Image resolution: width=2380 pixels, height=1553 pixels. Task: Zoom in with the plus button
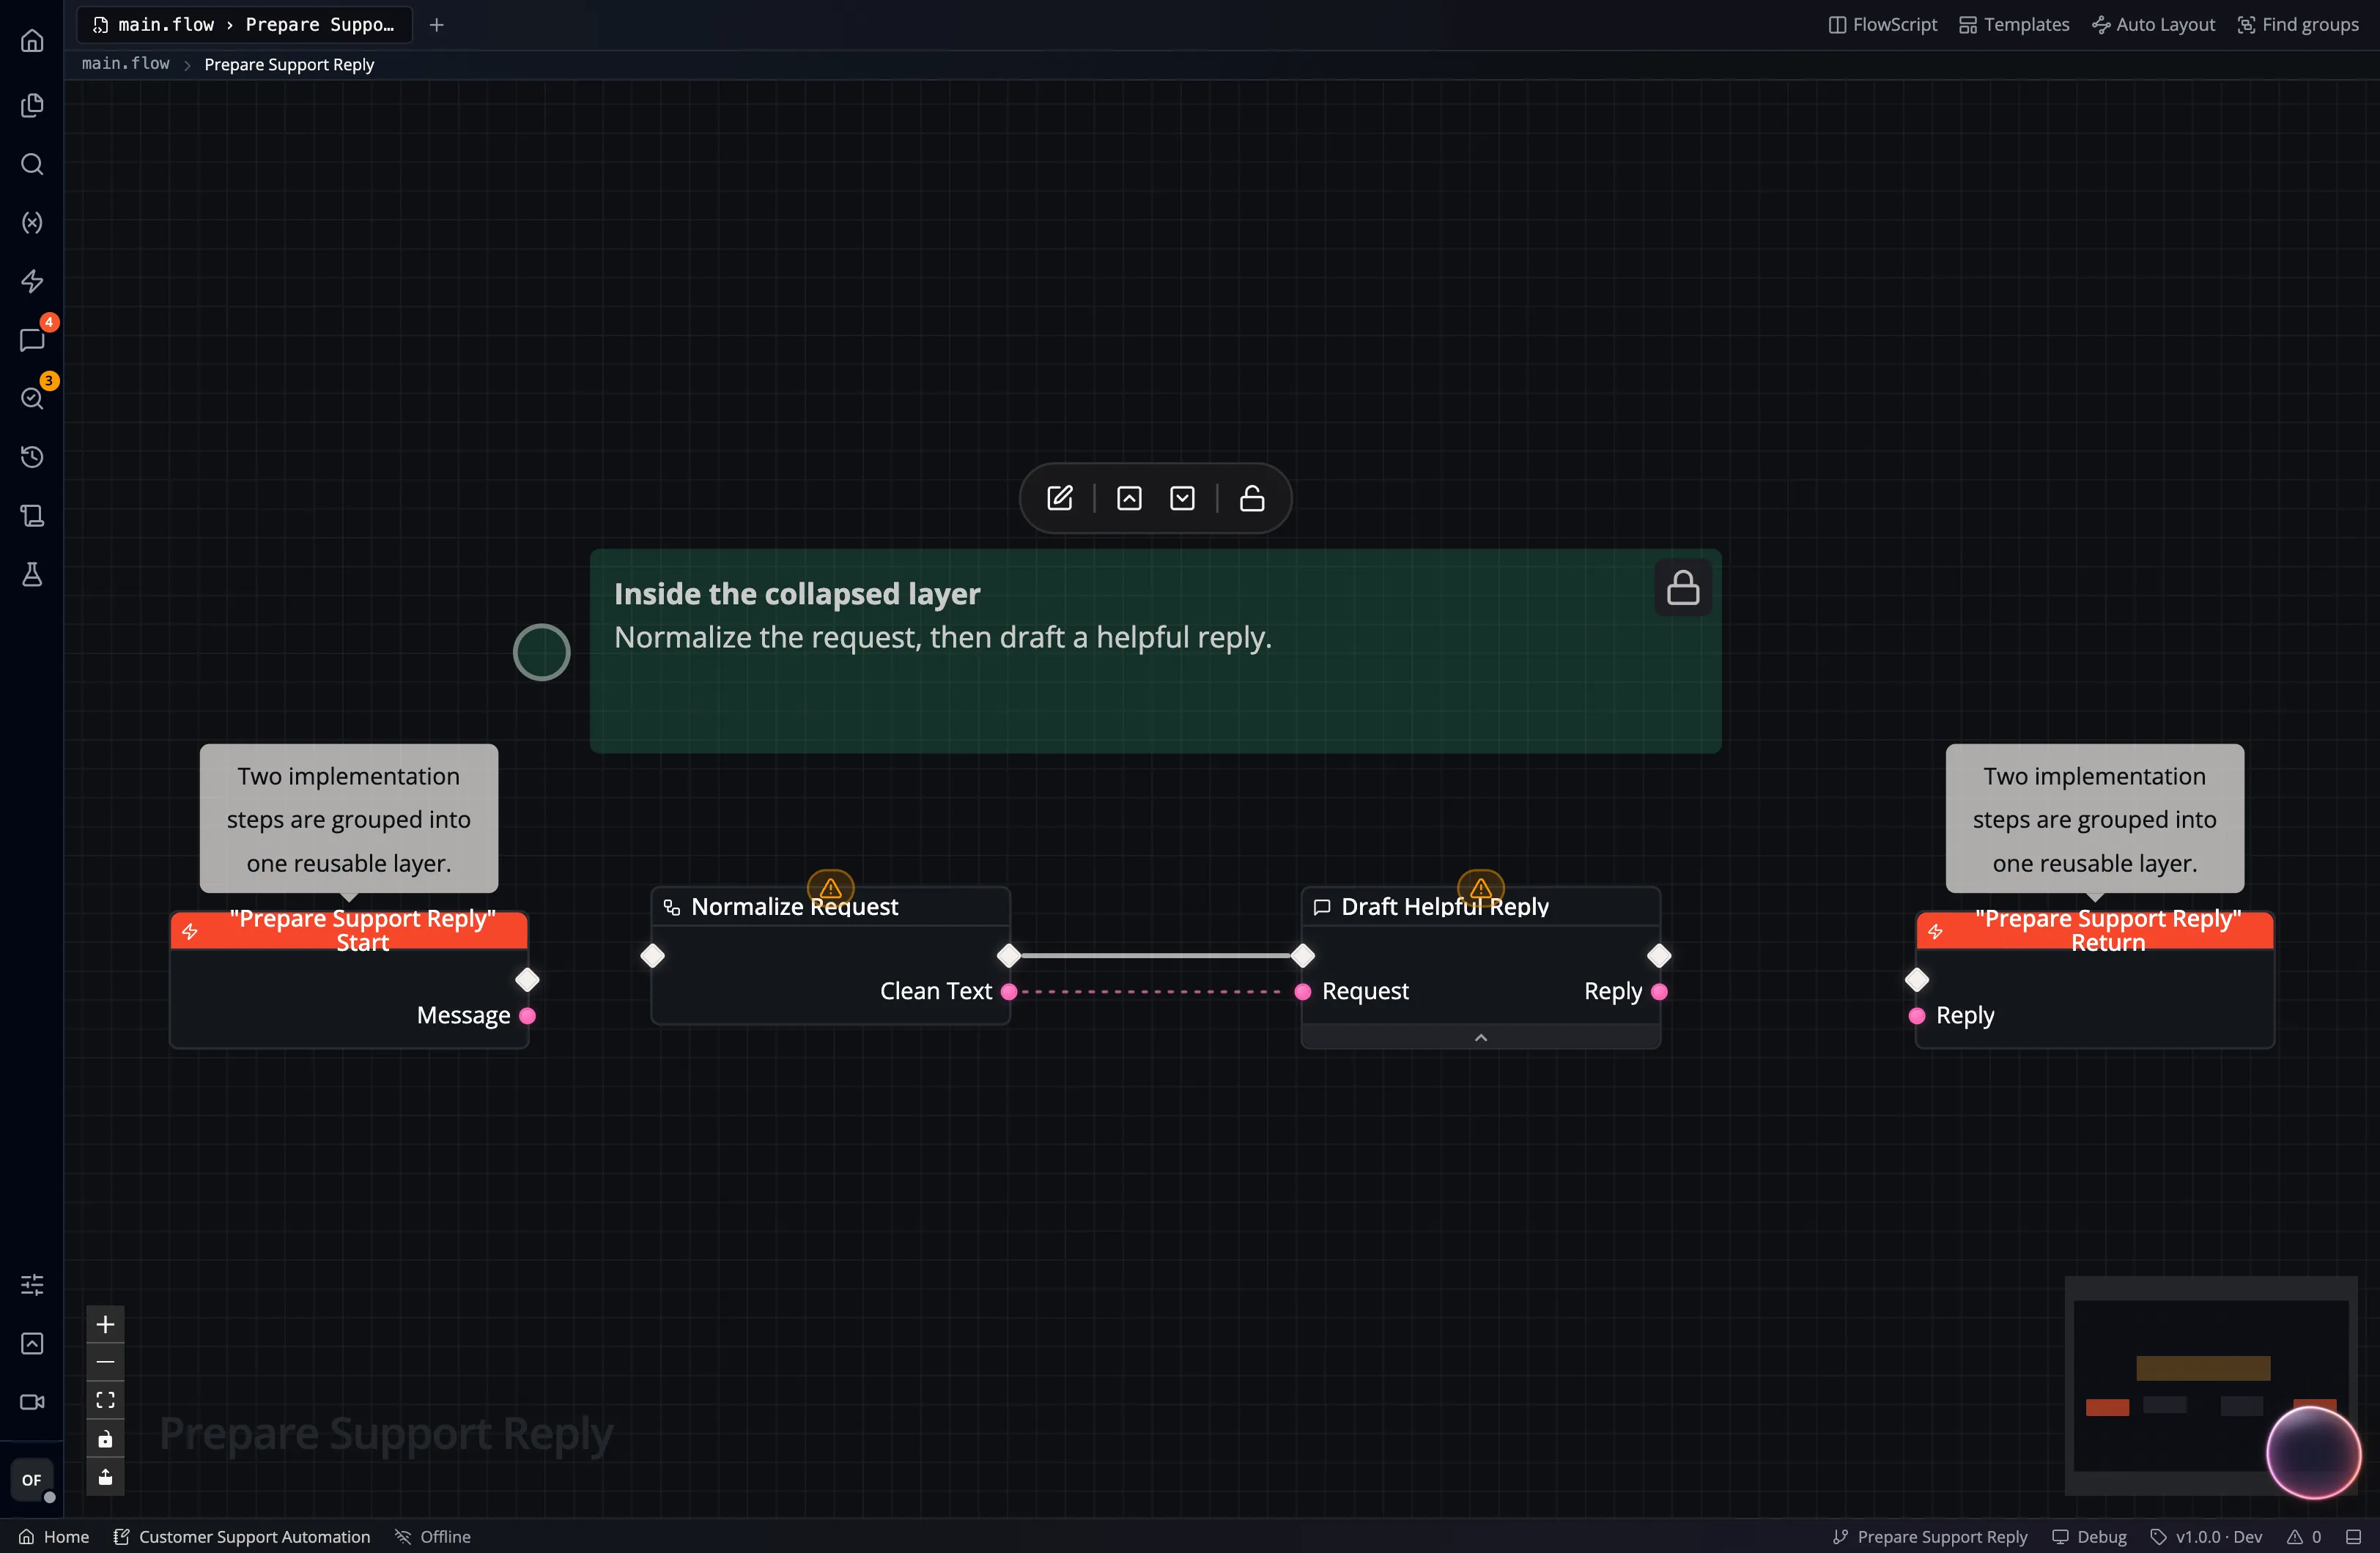(x=105, y=1324)
